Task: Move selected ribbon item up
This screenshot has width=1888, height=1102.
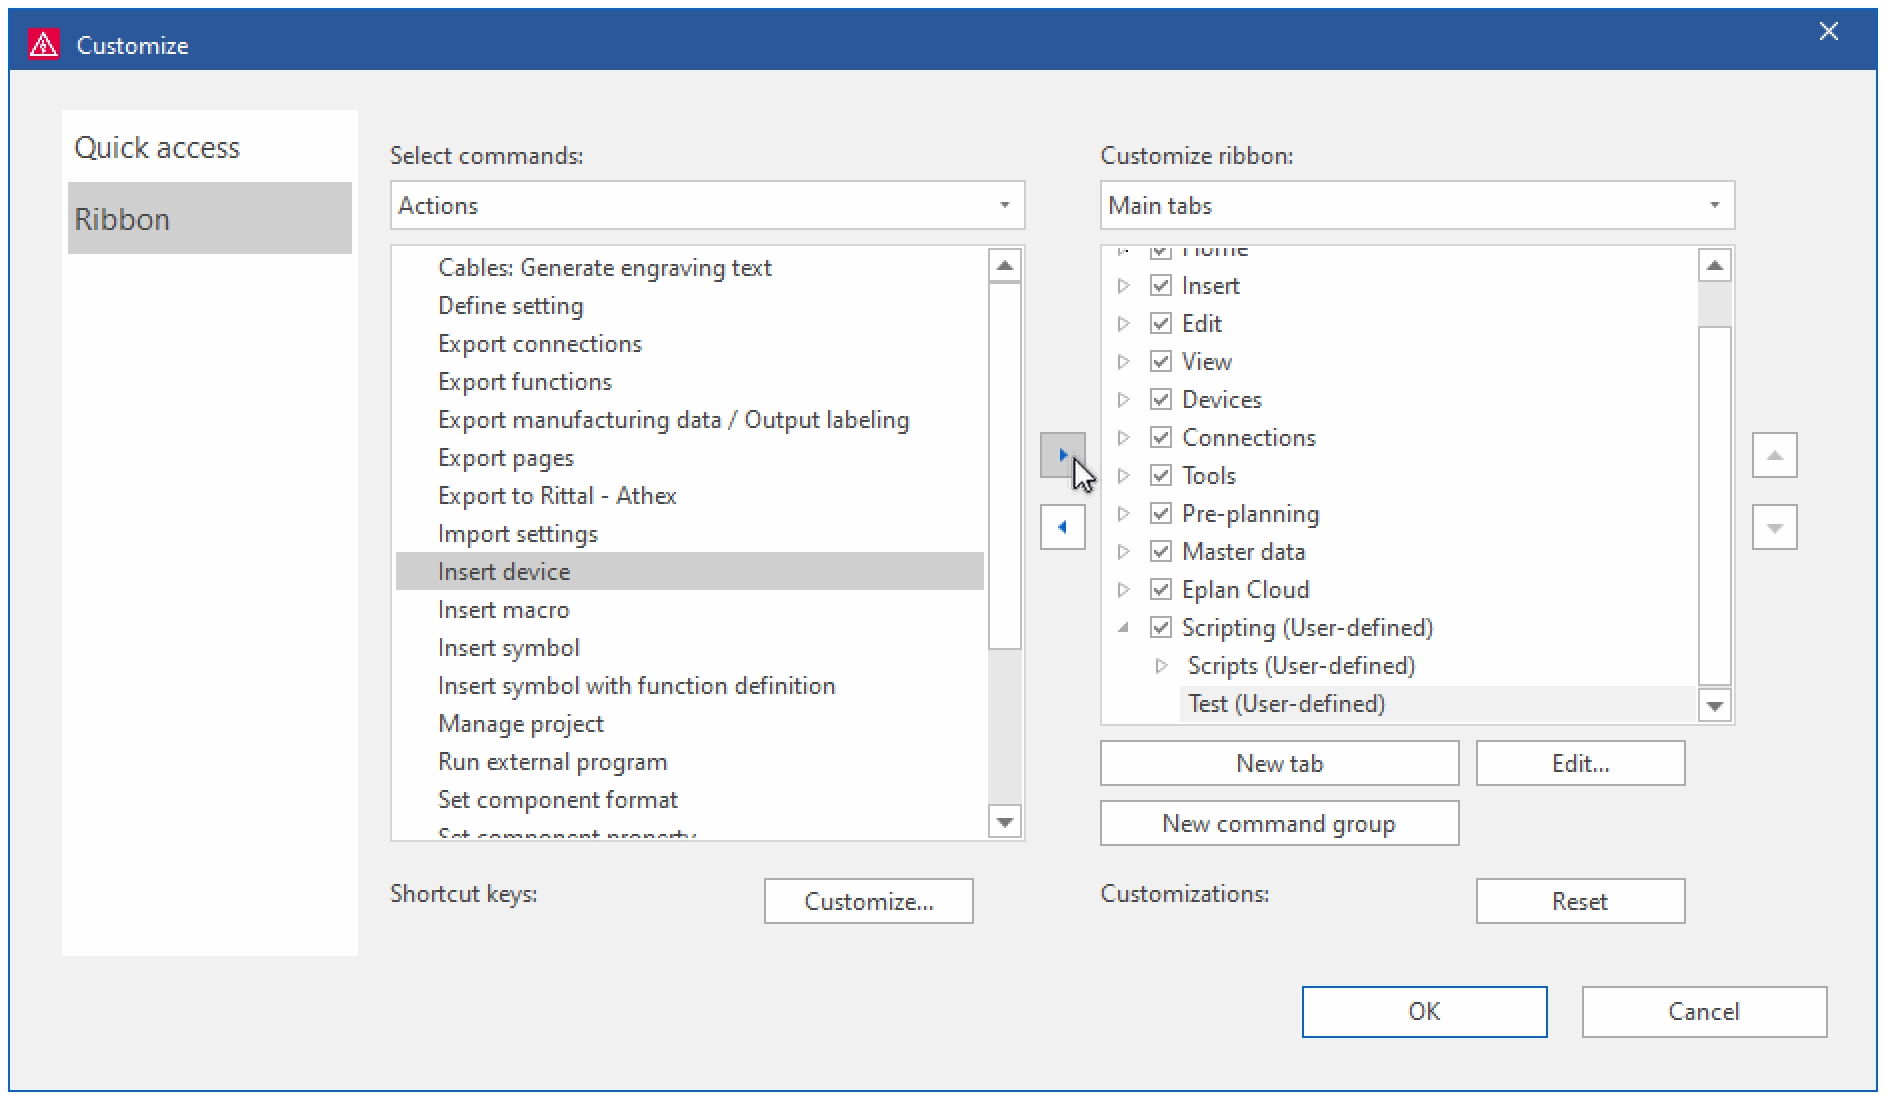Action: pos(1774,455)
